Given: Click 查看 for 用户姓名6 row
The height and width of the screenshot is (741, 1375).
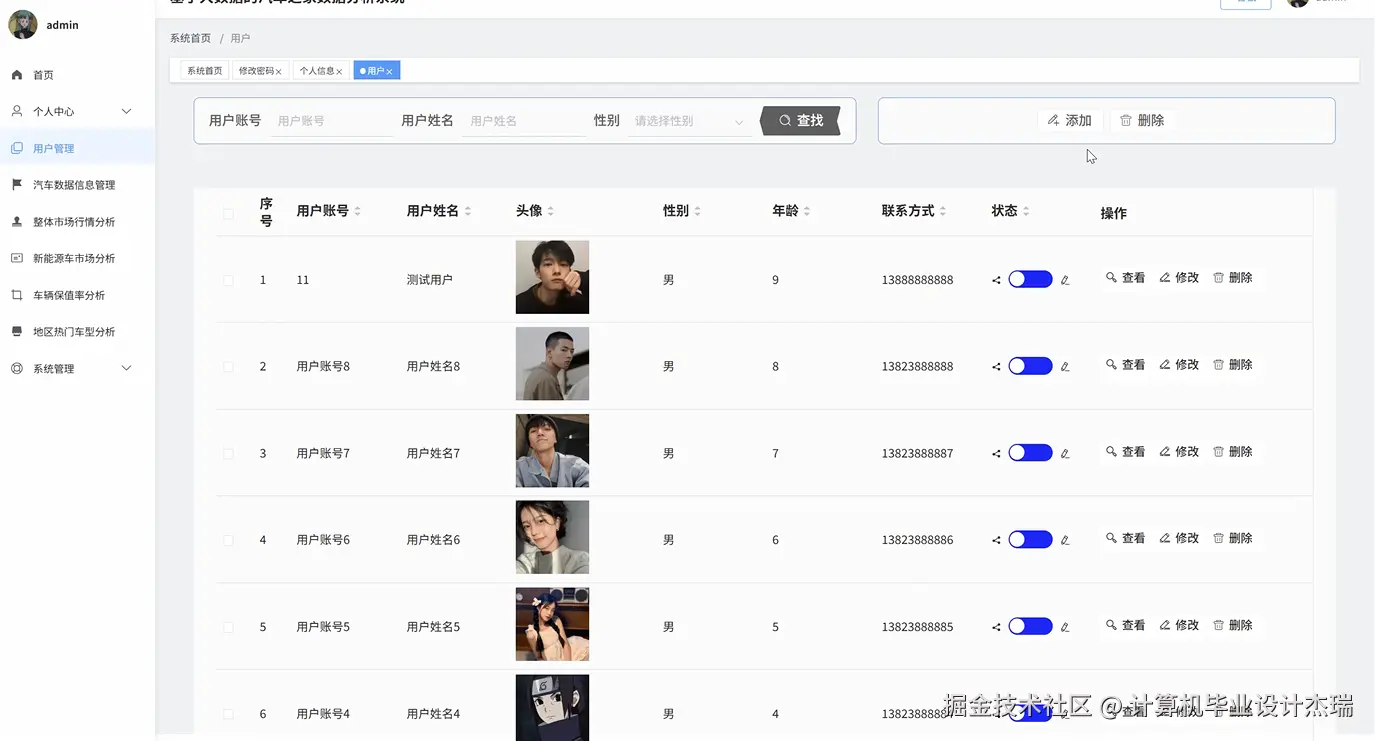Looking at the screenshot, I should [x=1125, y=538].
